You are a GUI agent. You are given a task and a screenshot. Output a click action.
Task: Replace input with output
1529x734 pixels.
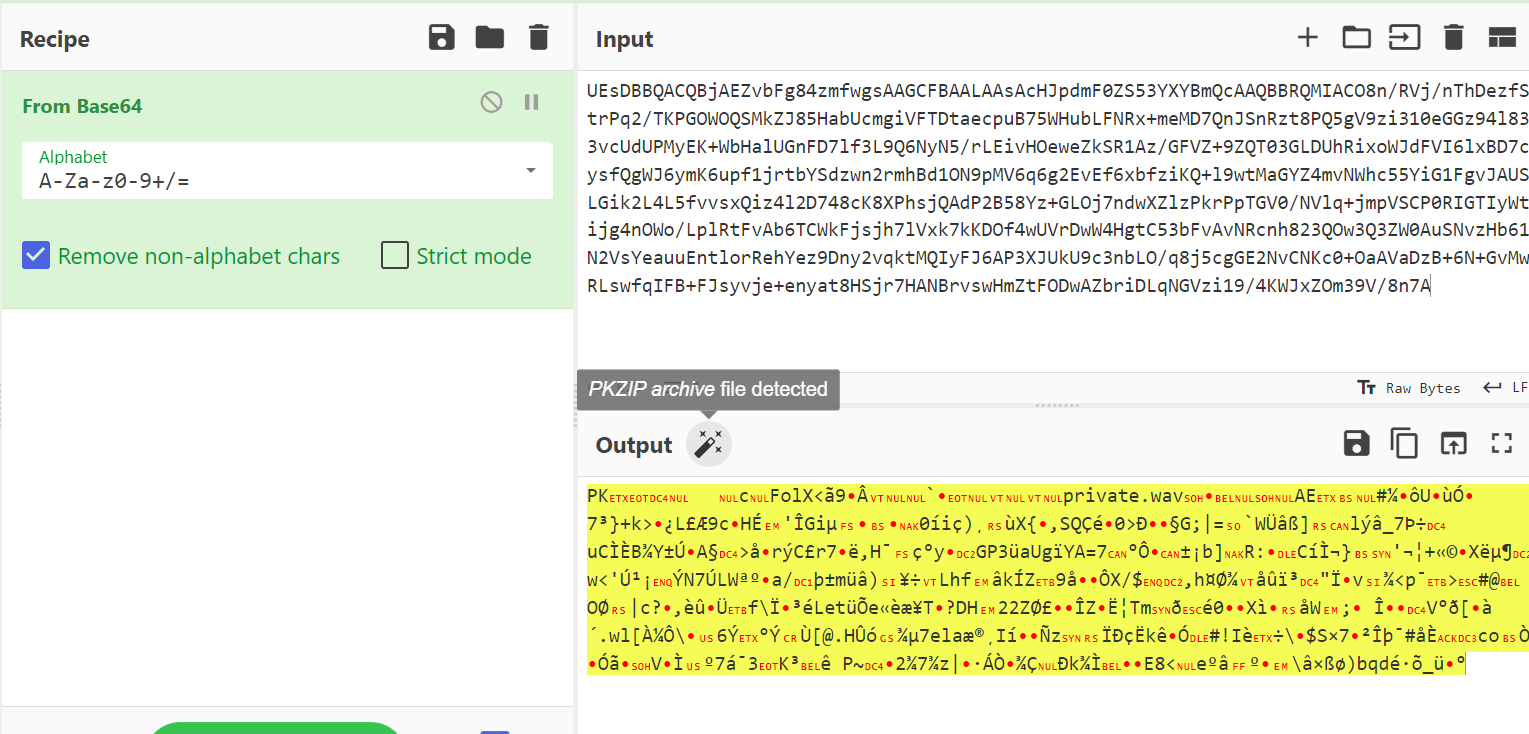tap(1452, 444)
